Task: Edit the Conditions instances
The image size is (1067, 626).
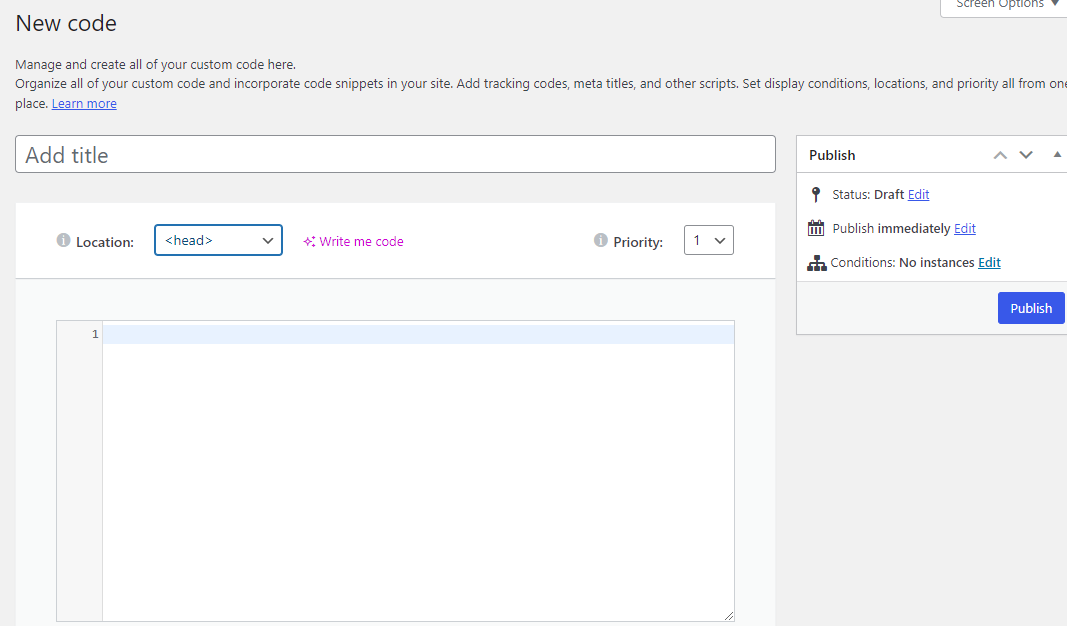Action: tap(989, 262)
